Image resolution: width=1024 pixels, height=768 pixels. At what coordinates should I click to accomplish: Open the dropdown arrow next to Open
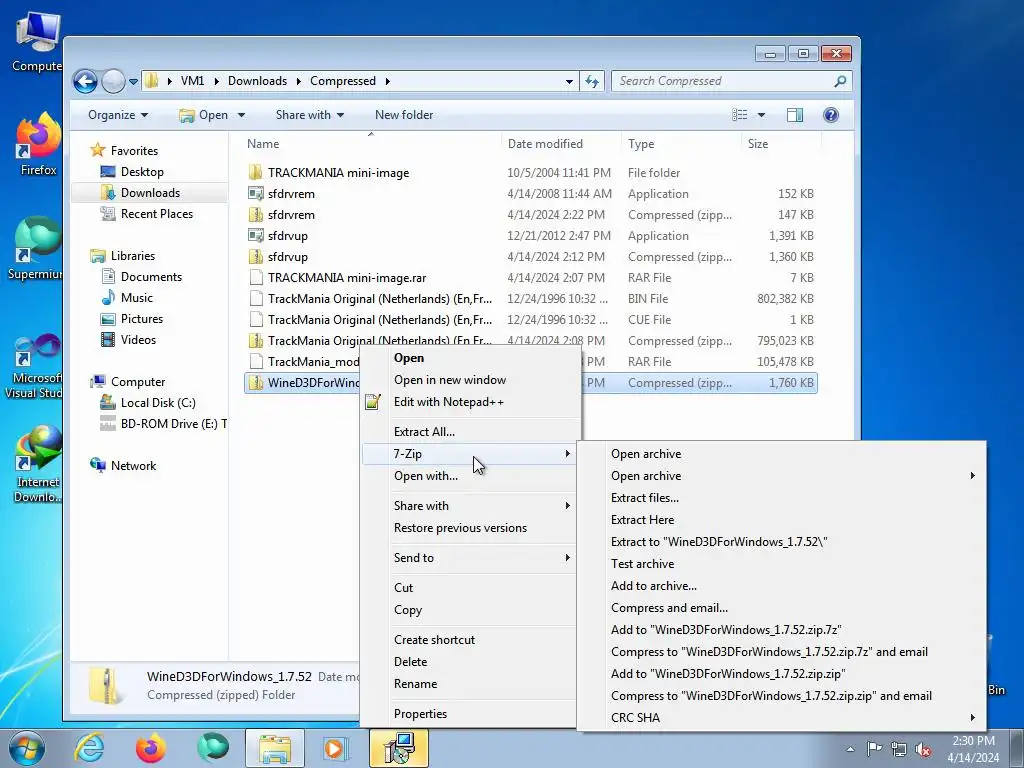pos(241,115)
